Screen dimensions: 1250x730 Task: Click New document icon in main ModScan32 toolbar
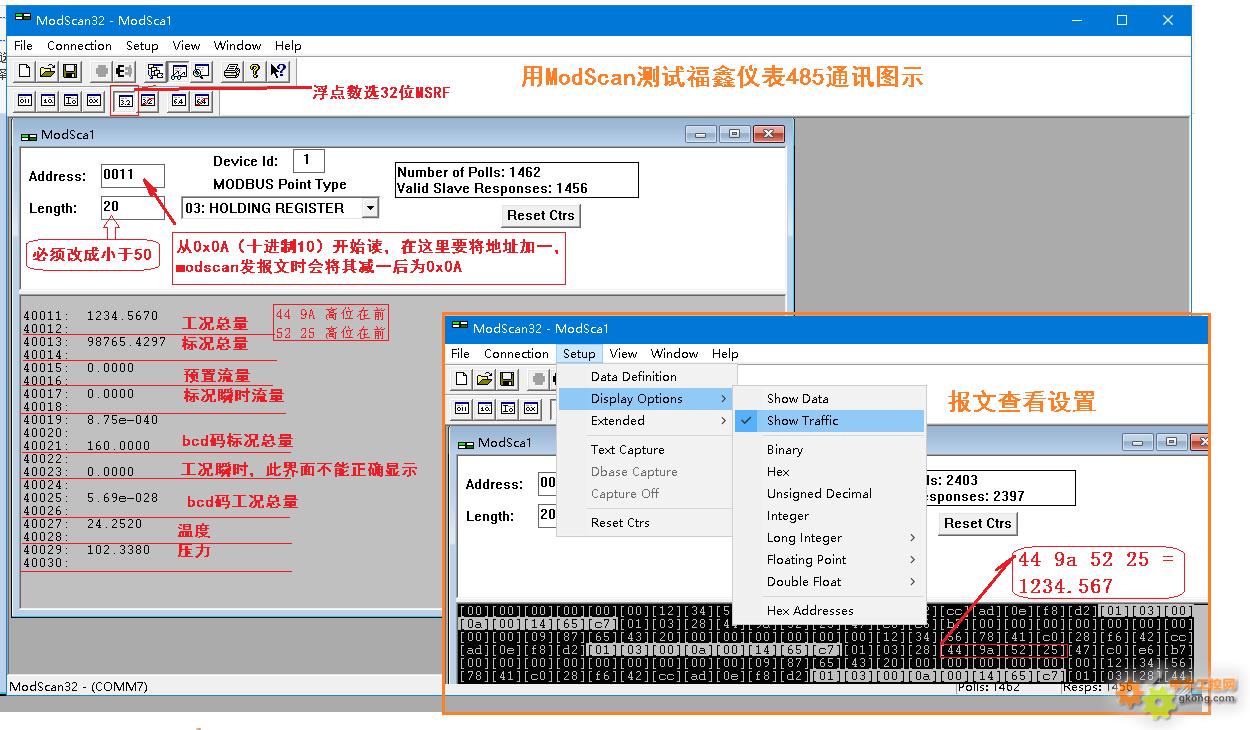pyautogui.click(x=24, y=71)
